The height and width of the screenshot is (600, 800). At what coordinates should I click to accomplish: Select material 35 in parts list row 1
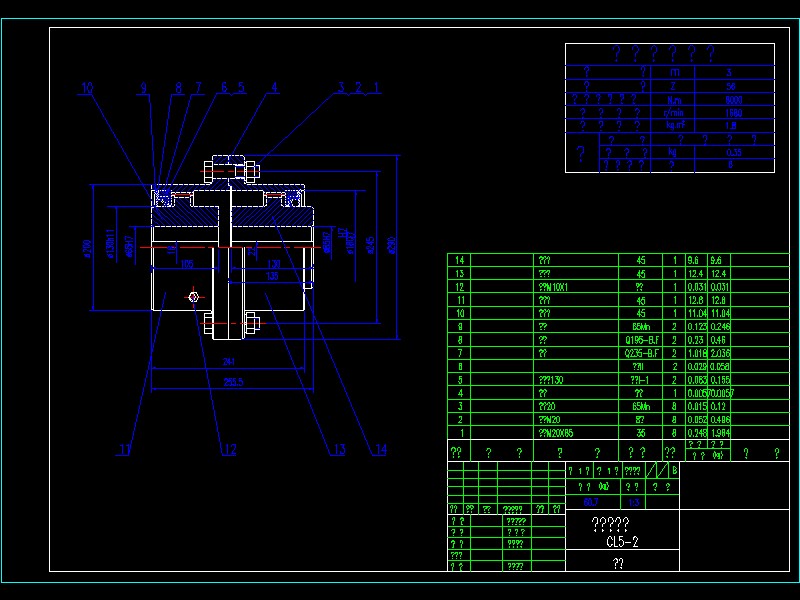[x=641, y=433]
